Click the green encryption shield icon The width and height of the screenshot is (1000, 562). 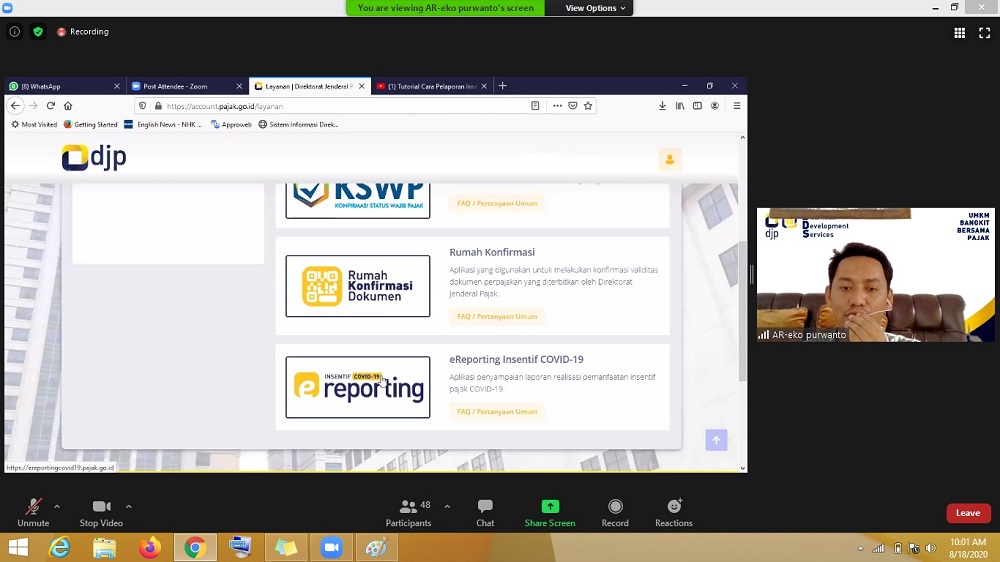[38, 31]
